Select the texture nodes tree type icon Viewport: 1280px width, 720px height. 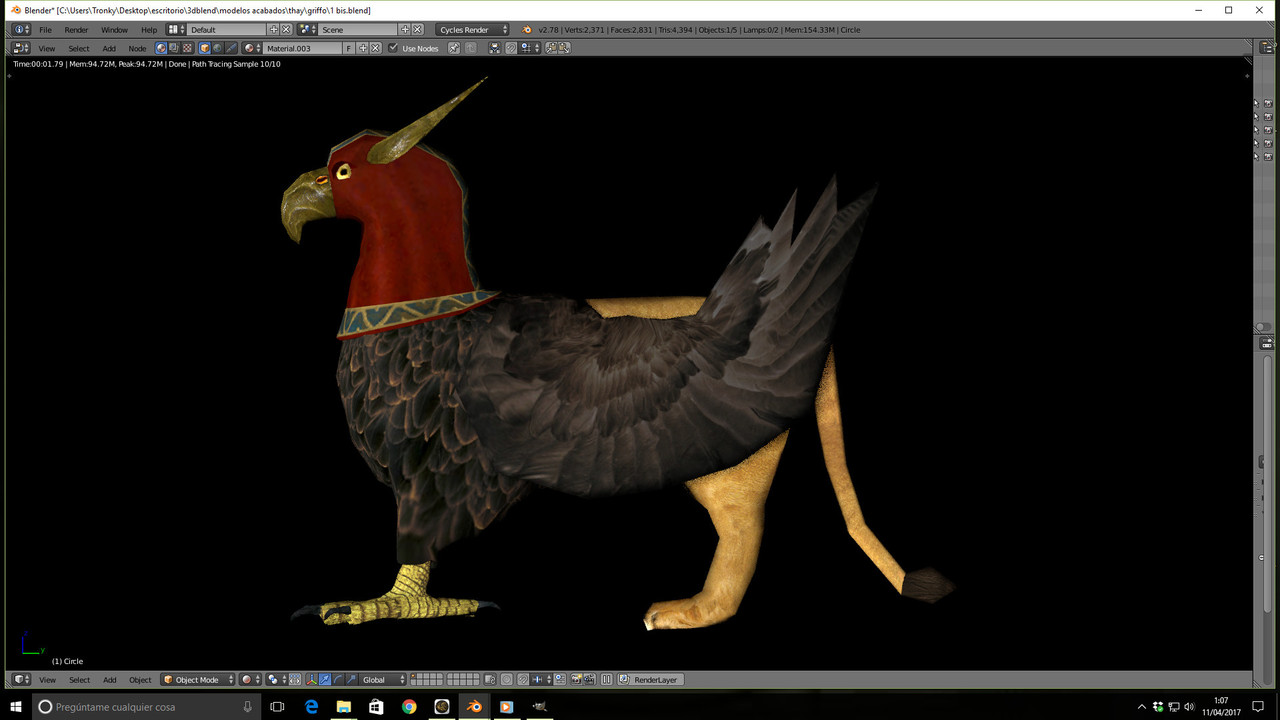(x=186, y=48)
